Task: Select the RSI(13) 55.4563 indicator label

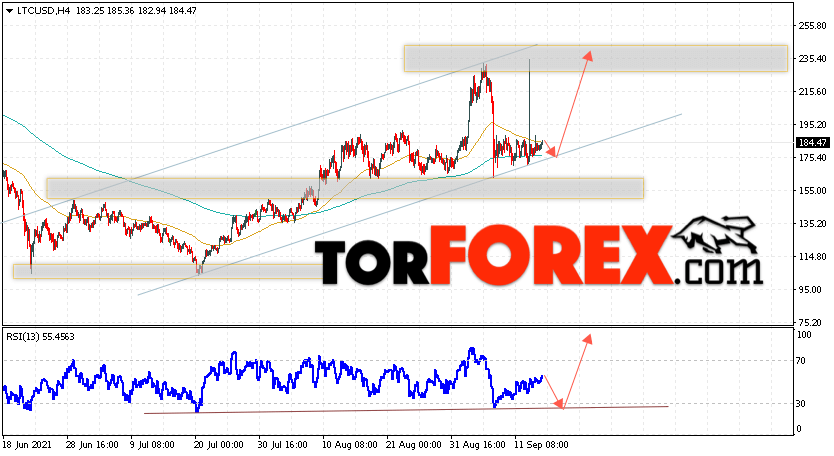Action: point(40,337)
